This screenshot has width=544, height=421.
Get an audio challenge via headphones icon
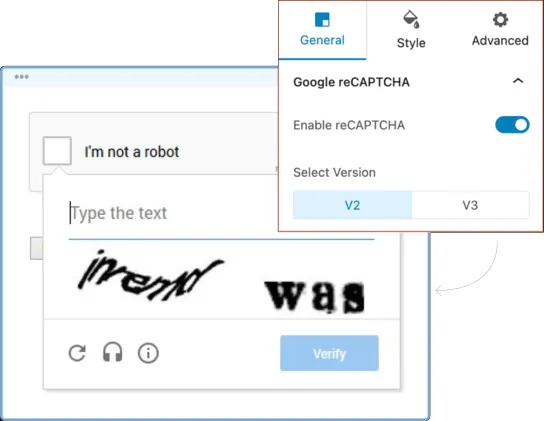tap(113, 353)
